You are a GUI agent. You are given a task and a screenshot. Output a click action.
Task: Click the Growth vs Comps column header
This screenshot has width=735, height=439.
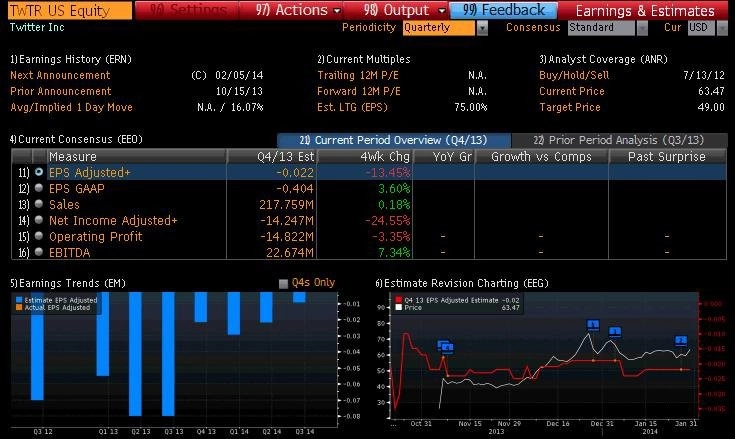click(541, 156)
